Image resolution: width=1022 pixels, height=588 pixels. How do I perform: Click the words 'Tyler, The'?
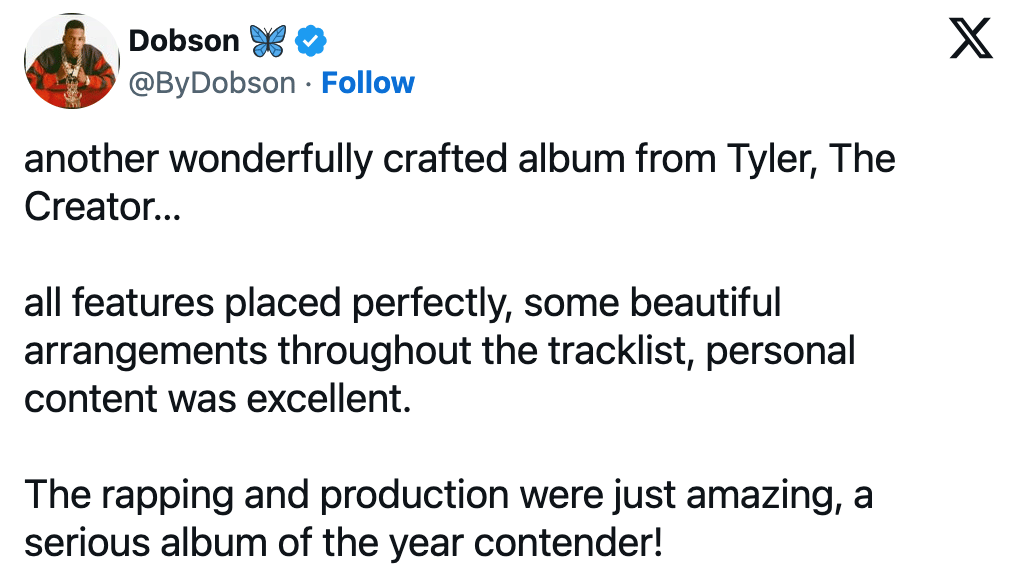811,159
